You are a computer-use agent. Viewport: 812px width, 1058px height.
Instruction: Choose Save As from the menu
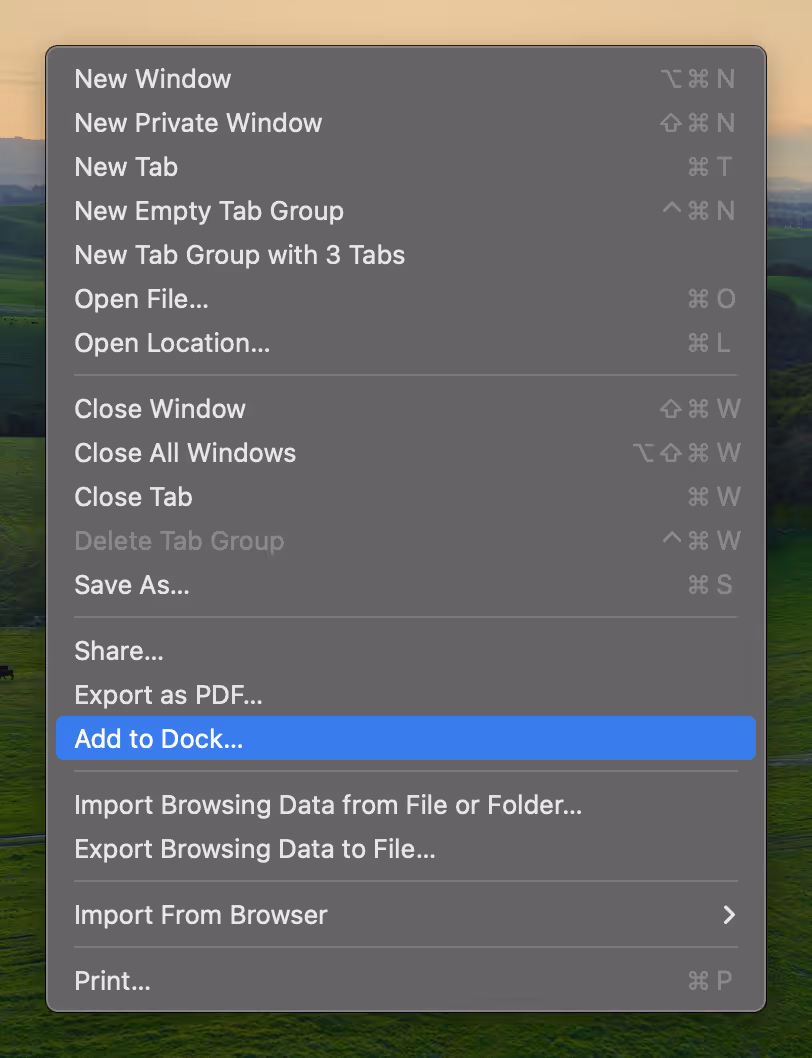tap(131, 585)
